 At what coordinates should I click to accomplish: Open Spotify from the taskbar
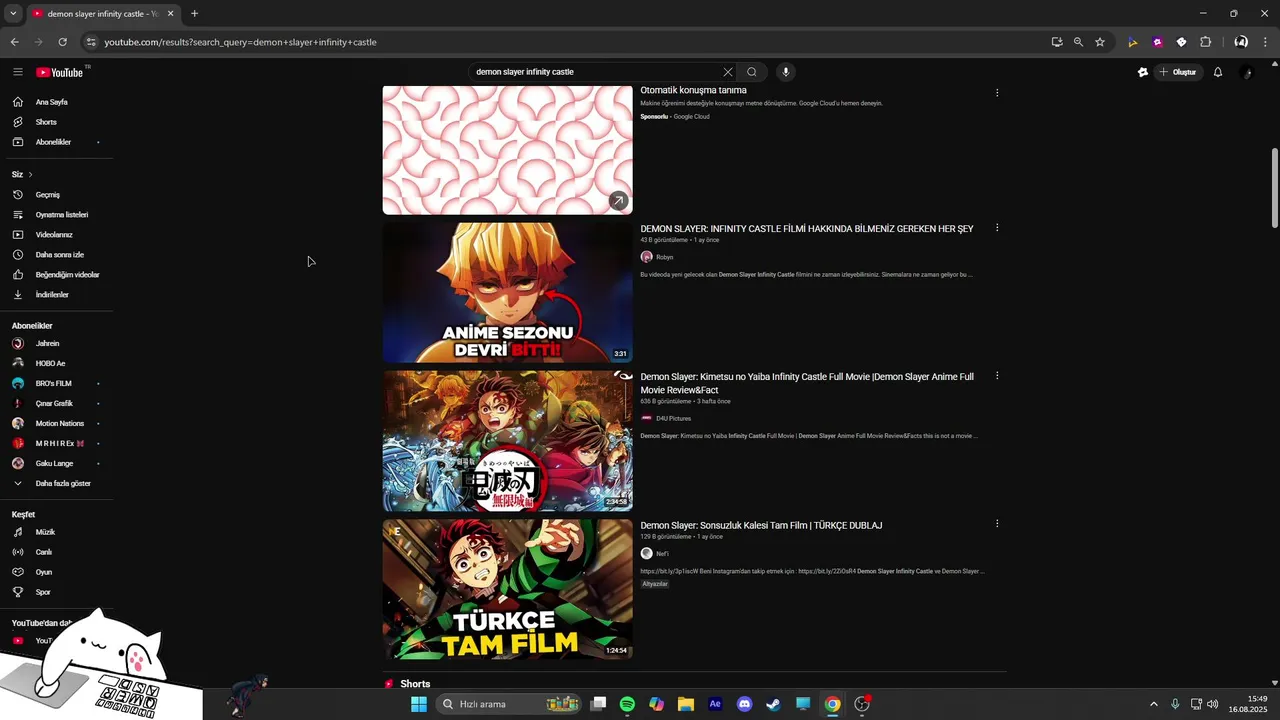(627, 704)
